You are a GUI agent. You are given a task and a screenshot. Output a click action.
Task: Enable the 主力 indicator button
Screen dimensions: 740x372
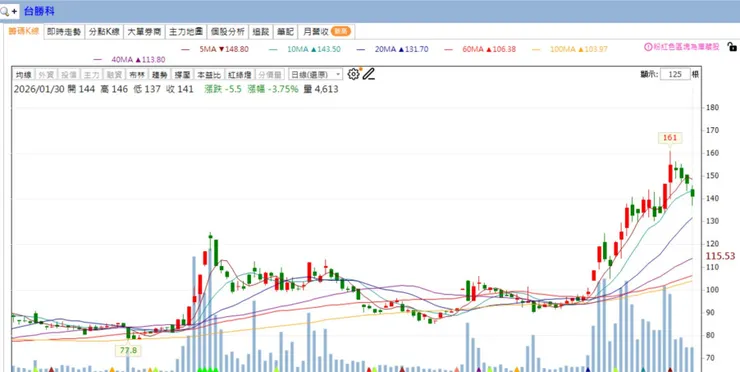(x=91, y=75)
